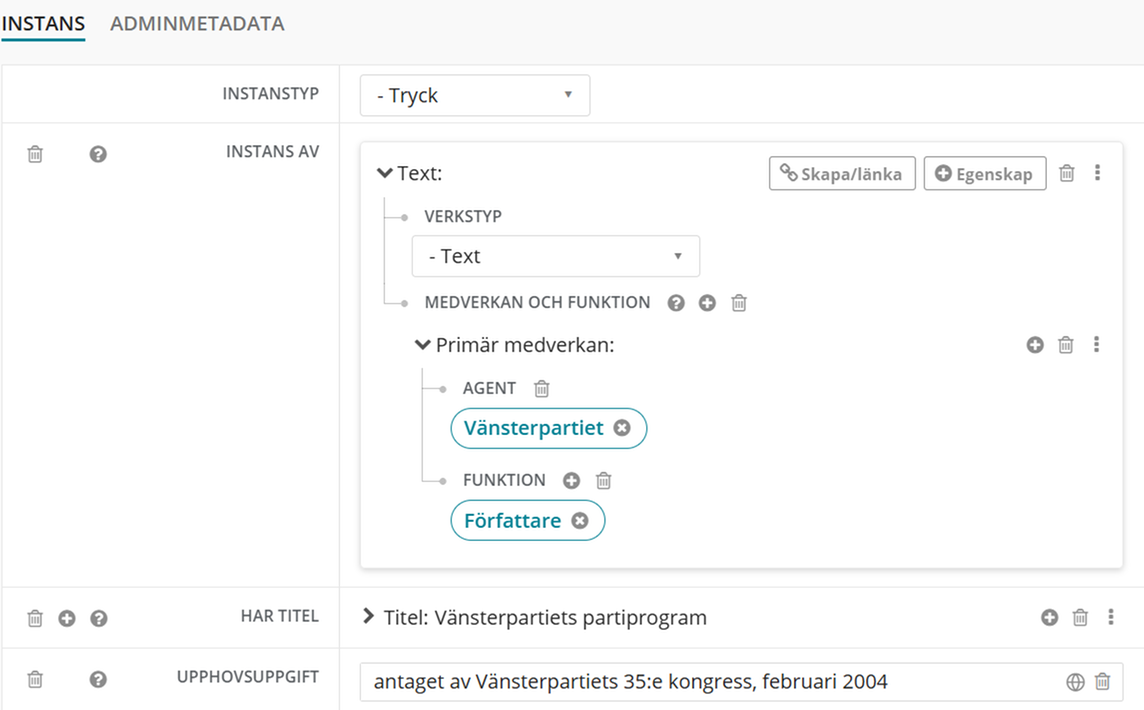The image size is (1144, 710).
Task: Click the Egenskap button
Action: pyautogui.click(x=985, y=173)
